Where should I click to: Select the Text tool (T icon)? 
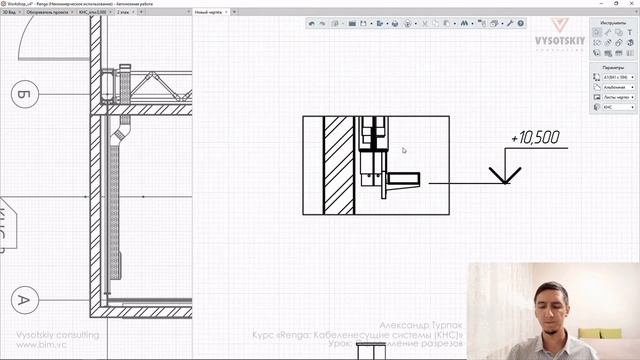point(630,32)
